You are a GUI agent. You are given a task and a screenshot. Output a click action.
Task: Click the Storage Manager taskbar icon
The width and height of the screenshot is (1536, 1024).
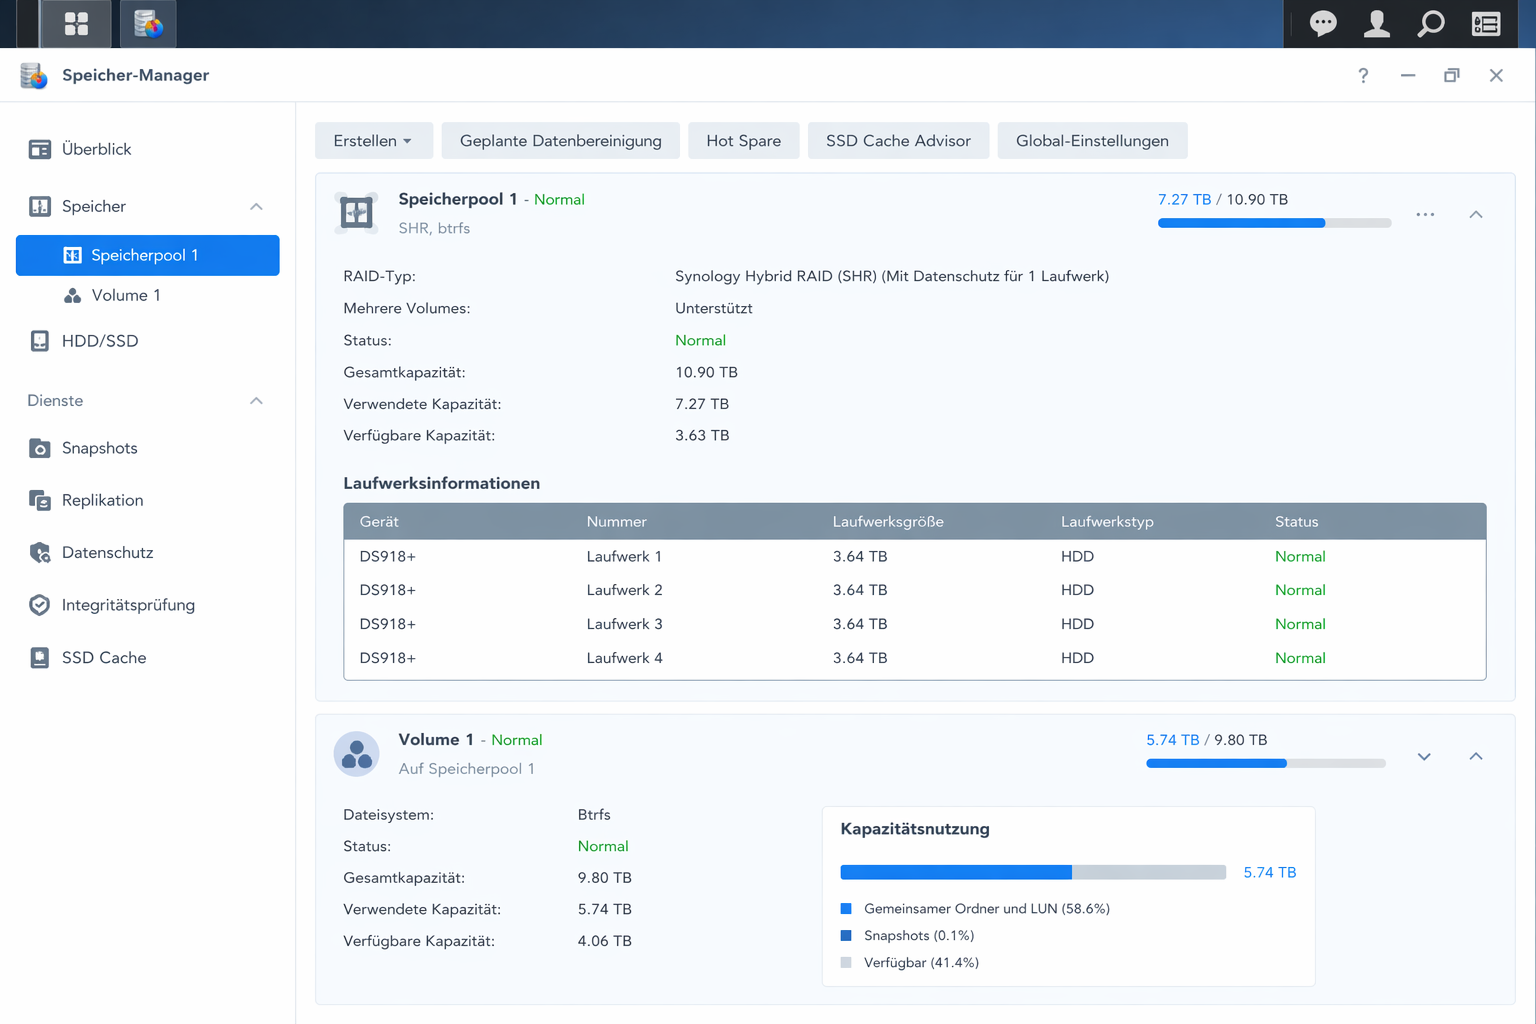(148, 24)
